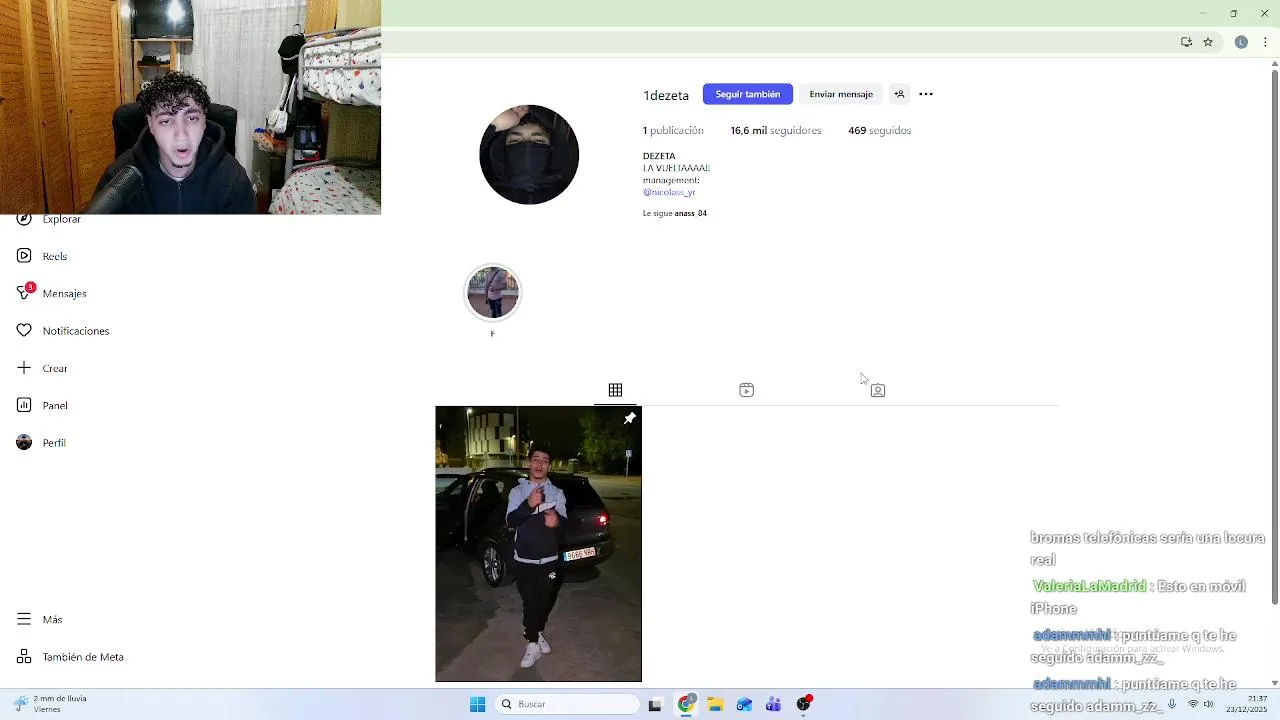
Task: Click the Crear plus icon
Action: pos(24,368)
